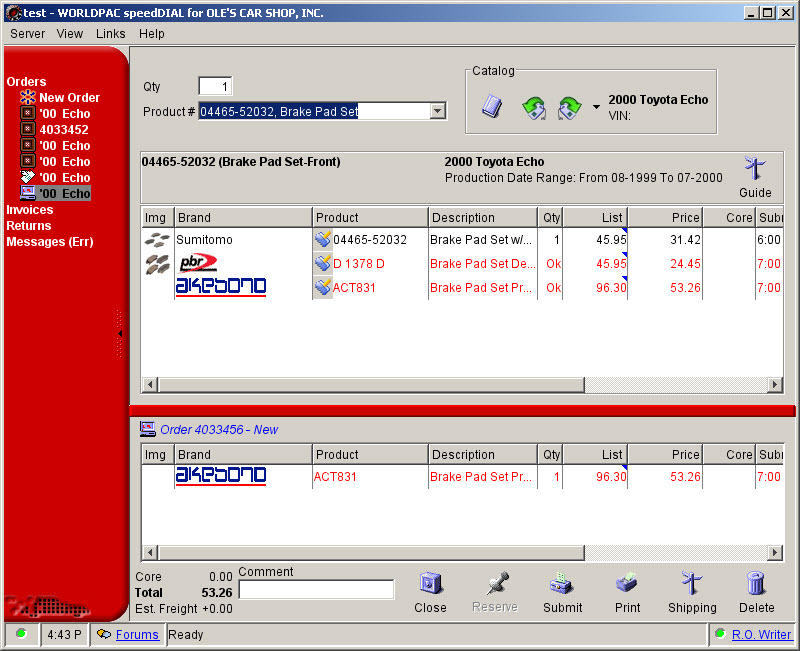Image resolution: width=800 pixels, height=651 pixels.
Task: Sort catalog list by Brand column header
Action: click(243, 218)
